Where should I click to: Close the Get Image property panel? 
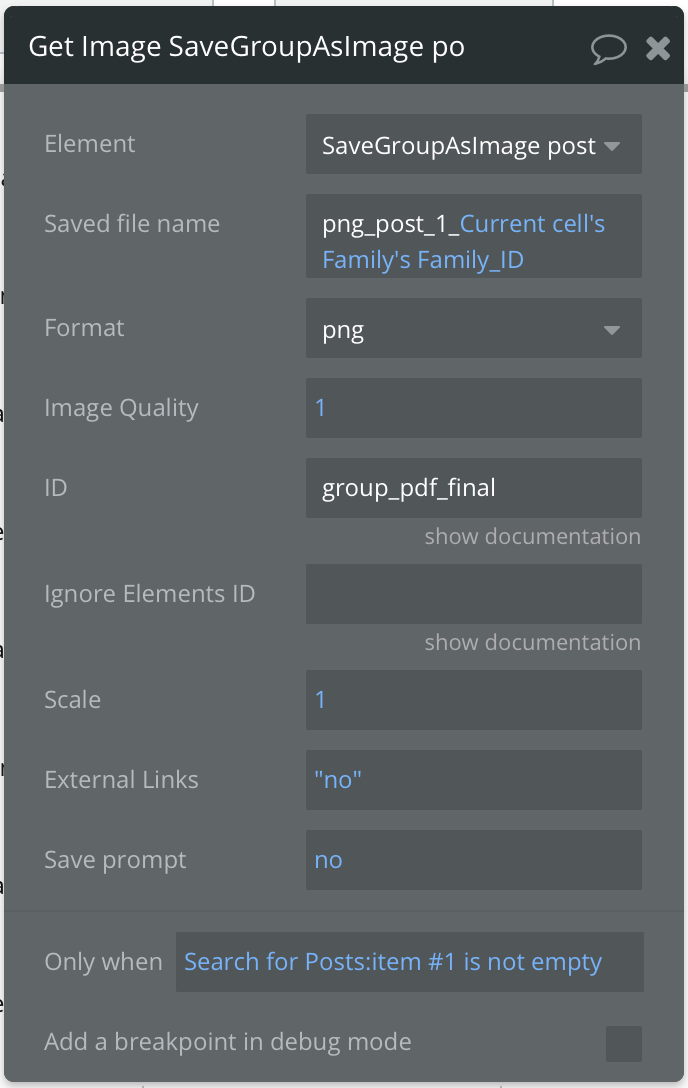tap(658, 48)
